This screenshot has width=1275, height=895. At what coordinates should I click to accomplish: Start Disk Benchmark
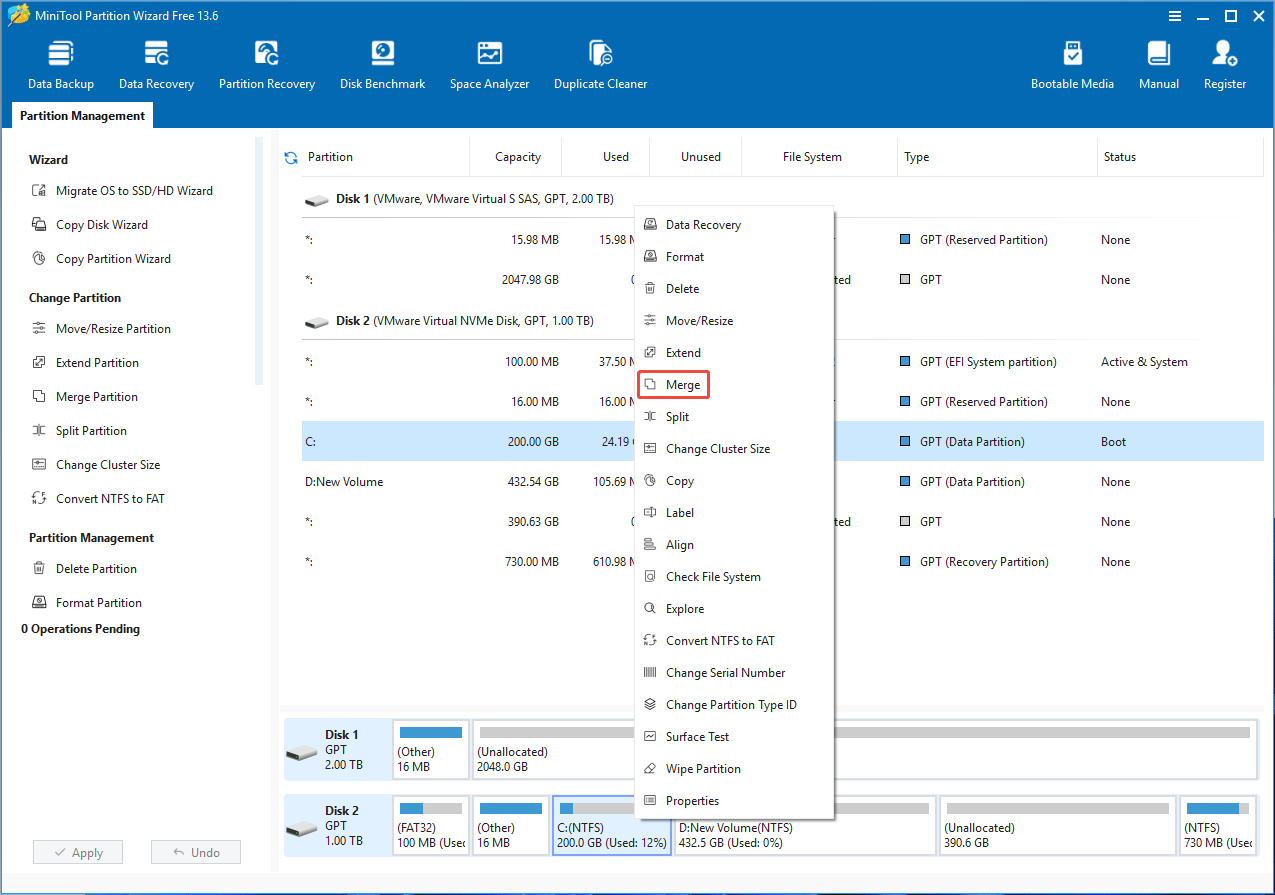(382, 65)
